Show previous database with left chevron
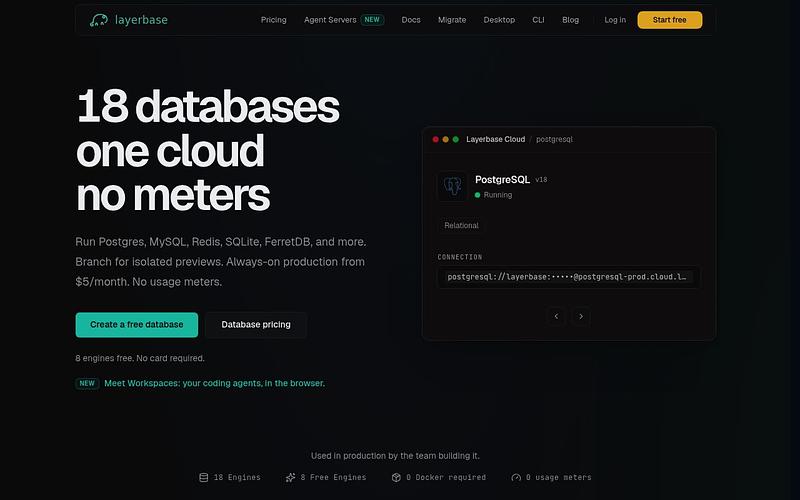800x500 pixels. click(x=556, y=316)
